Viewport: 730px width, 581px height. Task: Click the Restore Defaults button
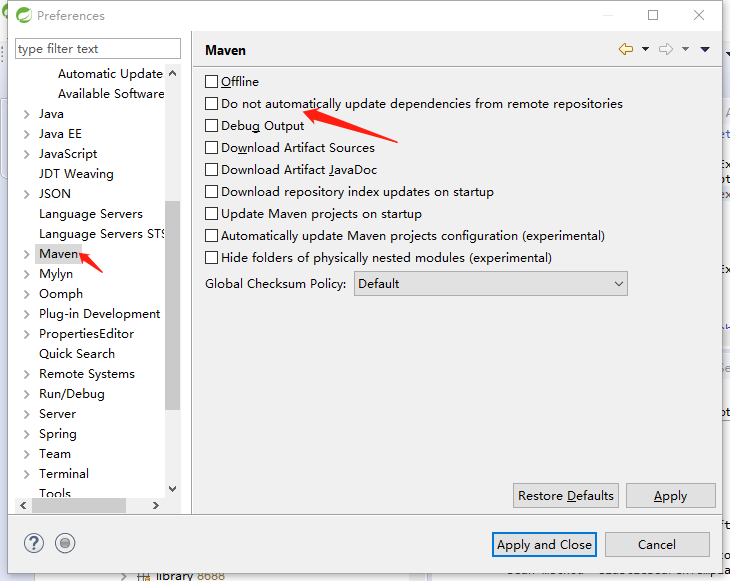click(x=566, y=495)
